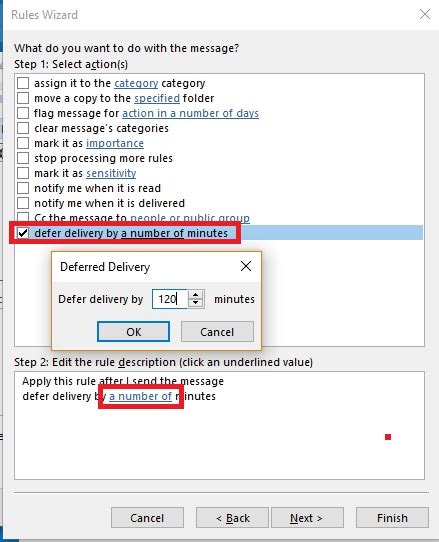This screenshot has height=542, width=439.
Task: Tick 'notify me when it is delivered'
Action: [x=23, y=203]
